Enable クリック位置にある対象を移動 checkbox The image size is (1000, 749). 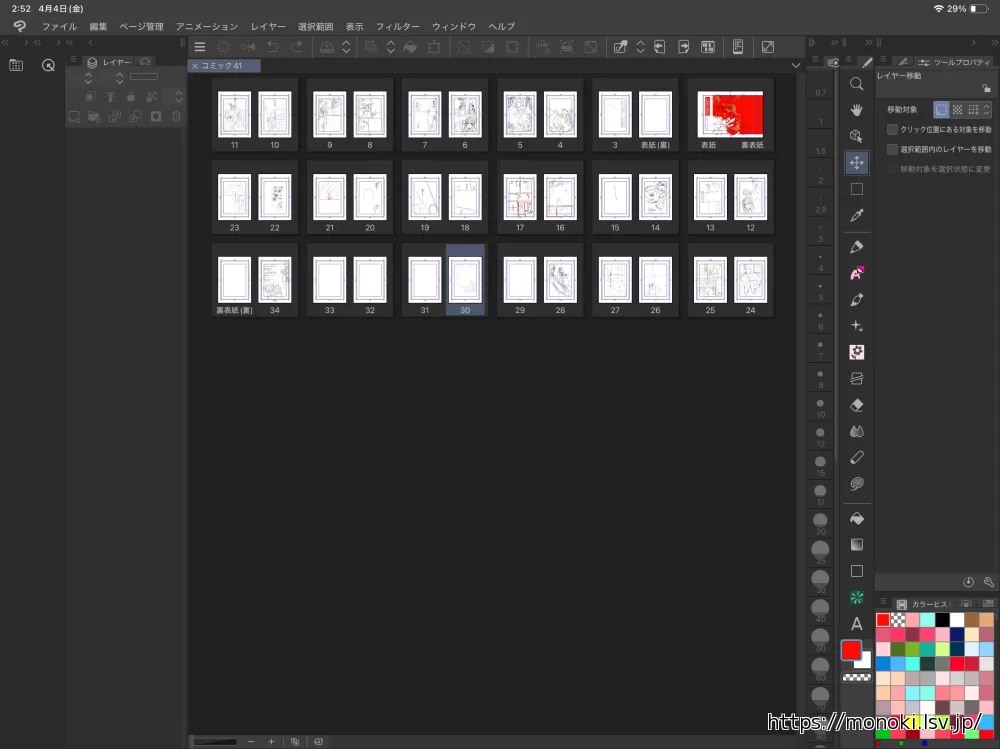coord(893,130)
